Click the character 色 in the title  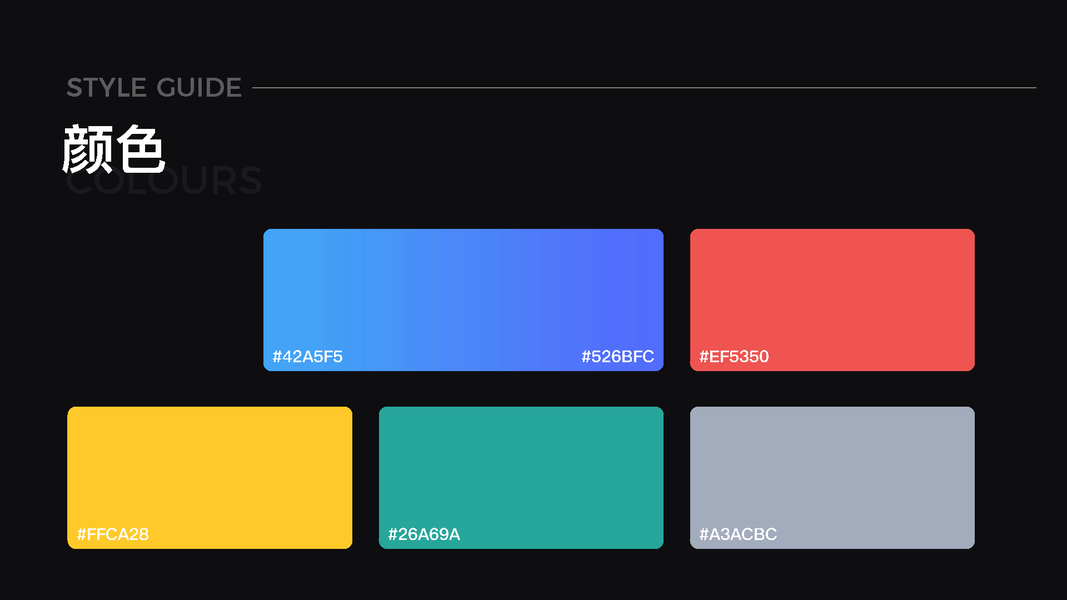140,151
